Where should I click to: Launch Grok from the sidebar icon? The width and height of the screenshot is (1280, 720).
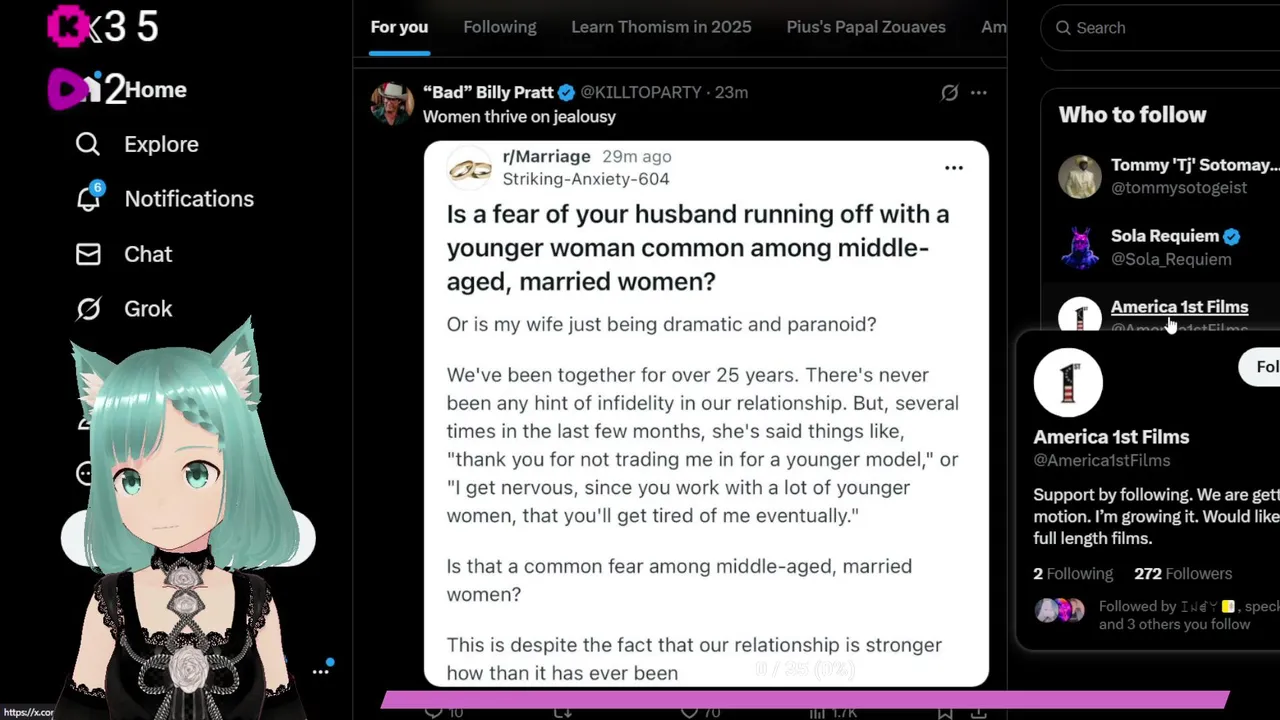pos(88,309)
